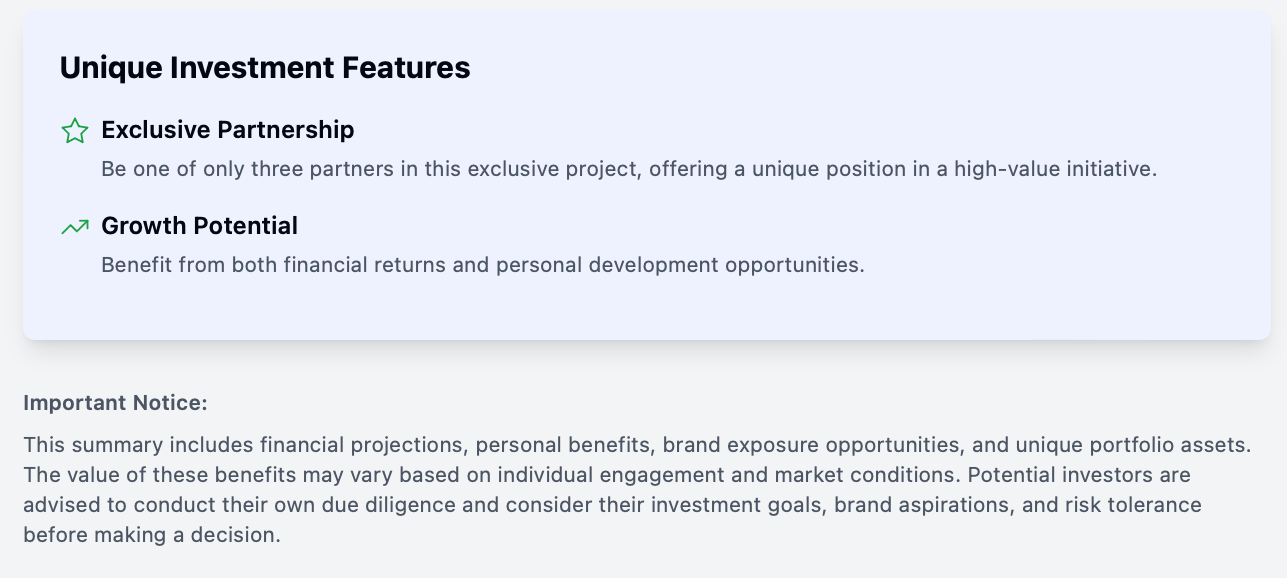Click the green trending-up arrow icon
The height and width of the screenshot is (578, 1287).
[x=75, y=227]
